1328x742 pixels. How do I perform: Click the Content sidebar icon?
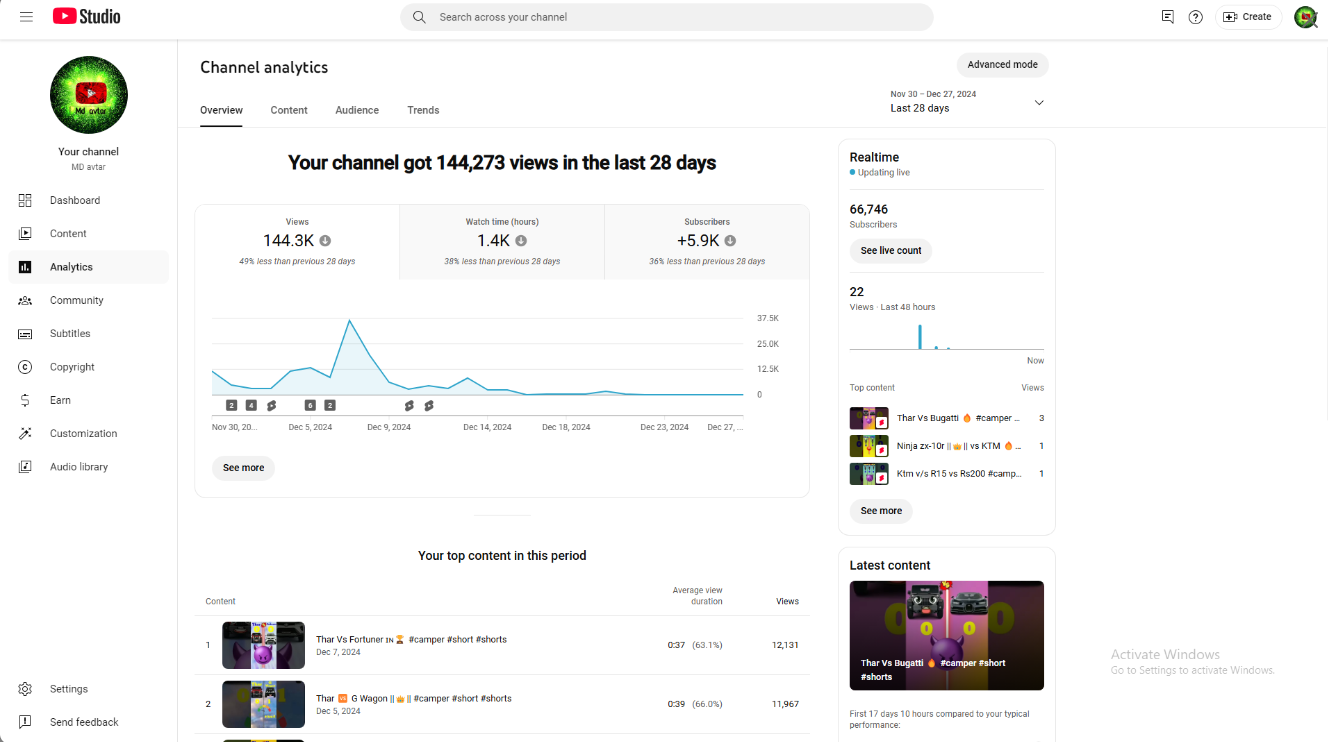pos(25,233)
